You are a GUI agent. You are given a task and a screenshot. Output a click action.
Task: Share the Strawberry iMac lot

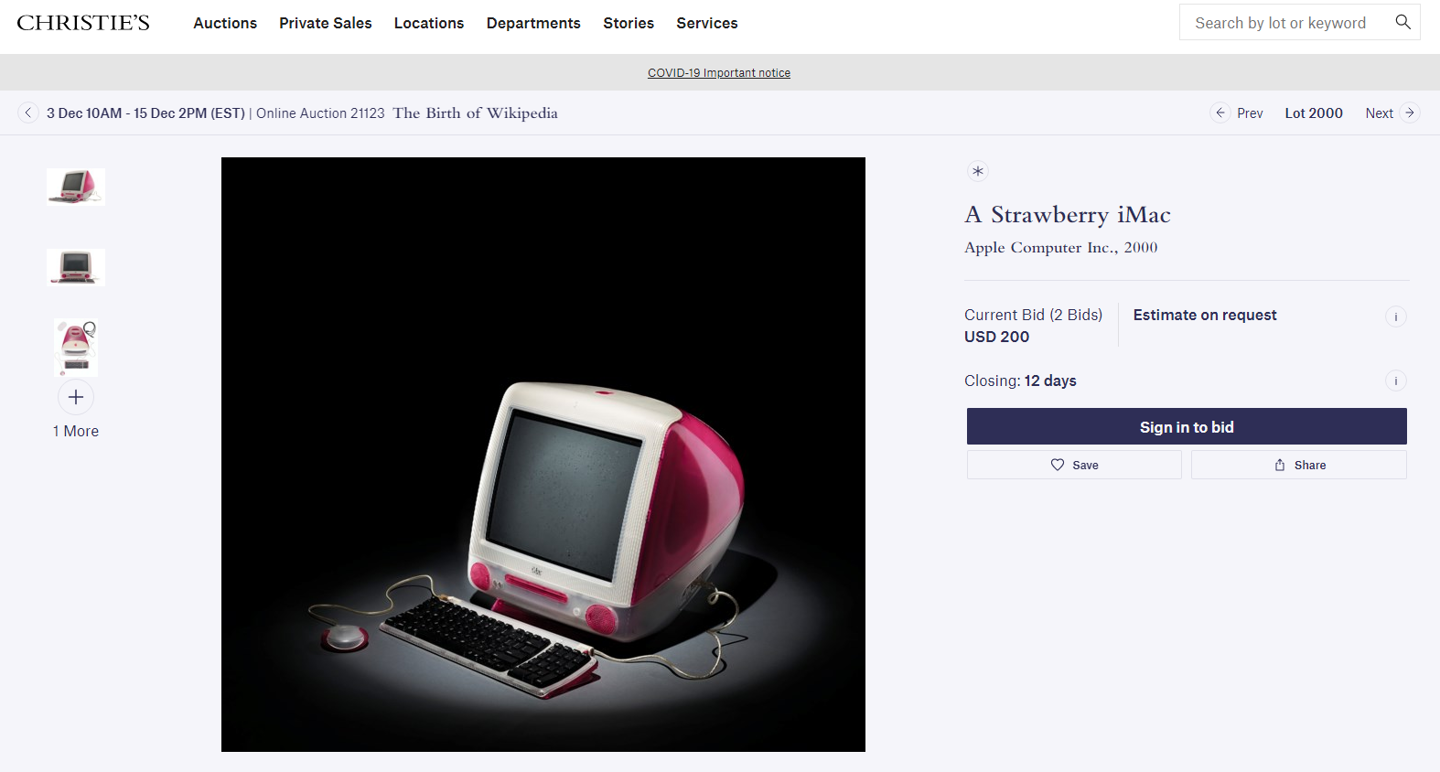(x=1299, y=465)
